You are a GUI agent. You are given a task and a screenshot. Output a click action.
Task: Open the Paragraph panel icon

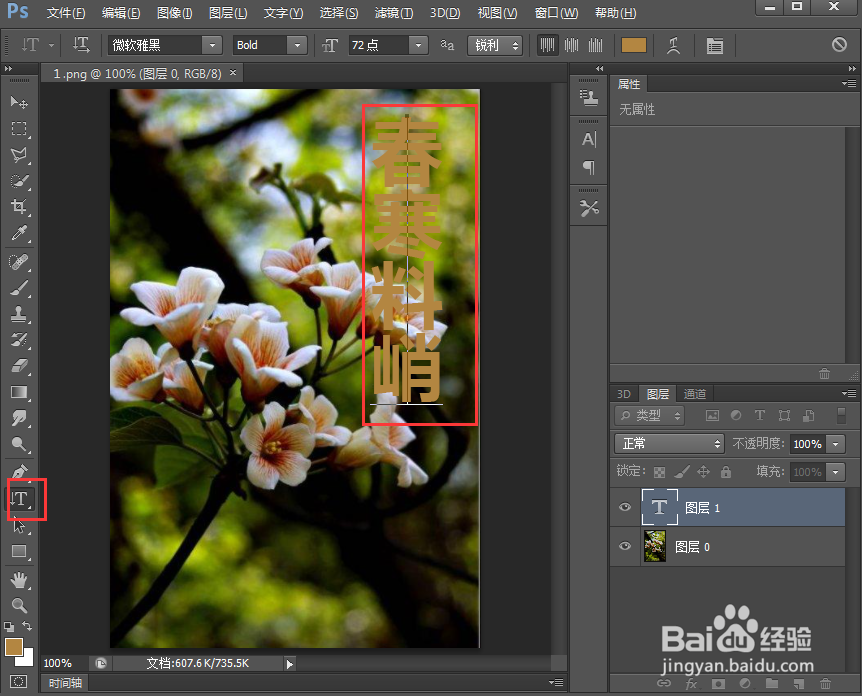[x=589, y=167]
